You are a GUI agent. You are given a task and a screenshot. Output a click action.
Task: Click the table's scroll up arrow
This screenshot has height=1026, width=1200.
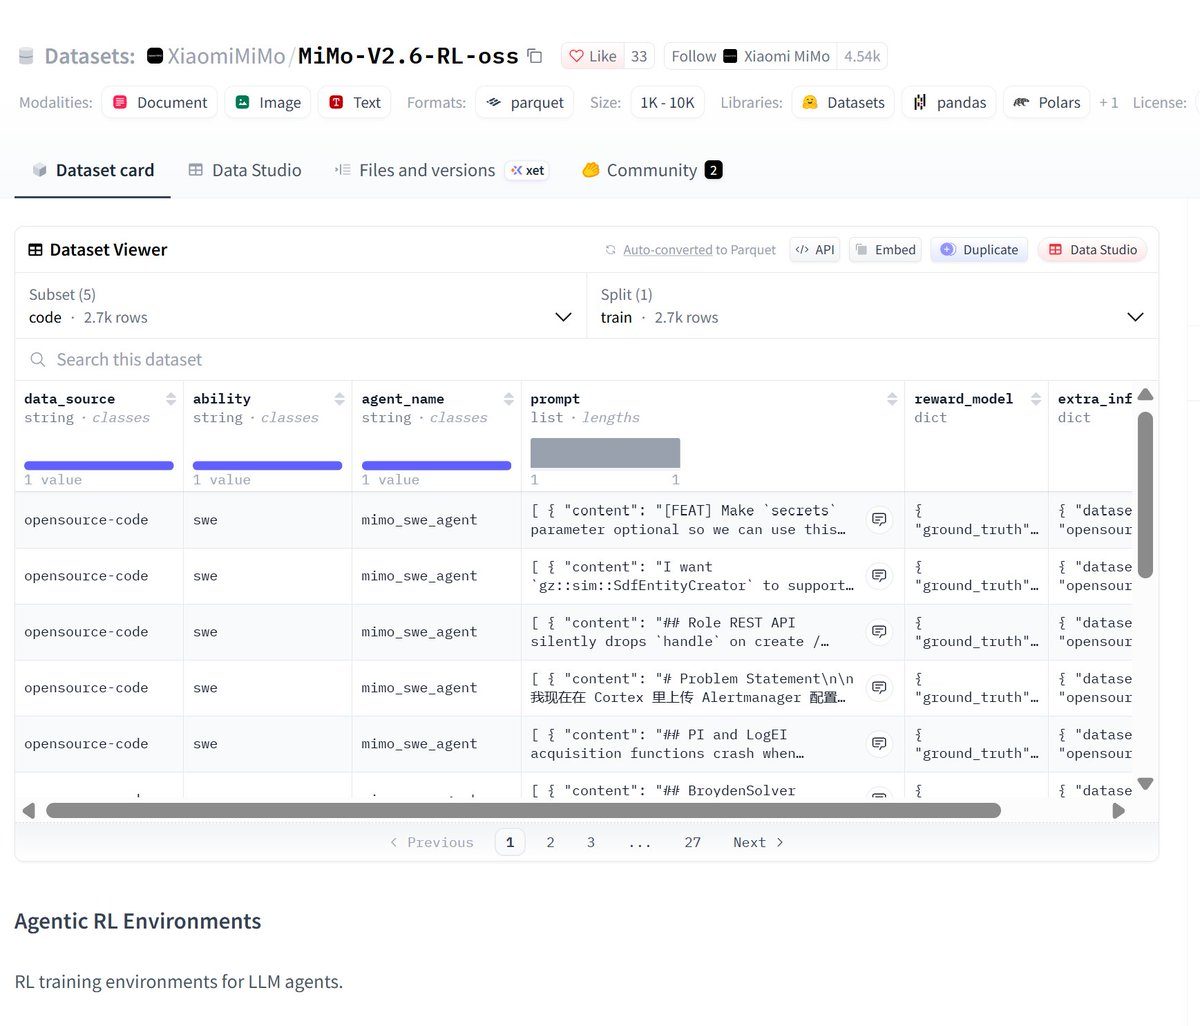tap(1146, 394)
